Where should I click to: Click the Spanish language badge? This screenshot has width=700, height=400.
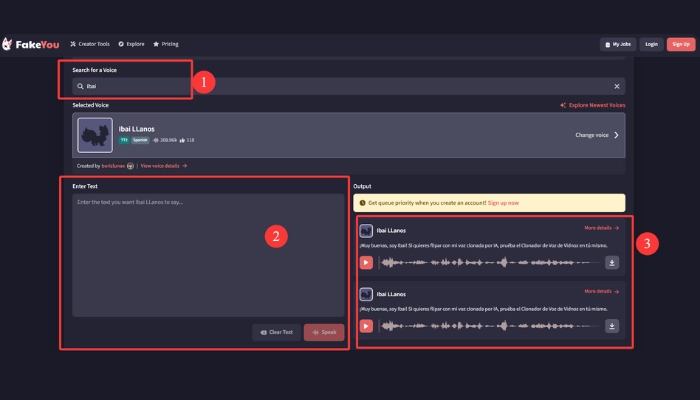click(x=140, y=140)
